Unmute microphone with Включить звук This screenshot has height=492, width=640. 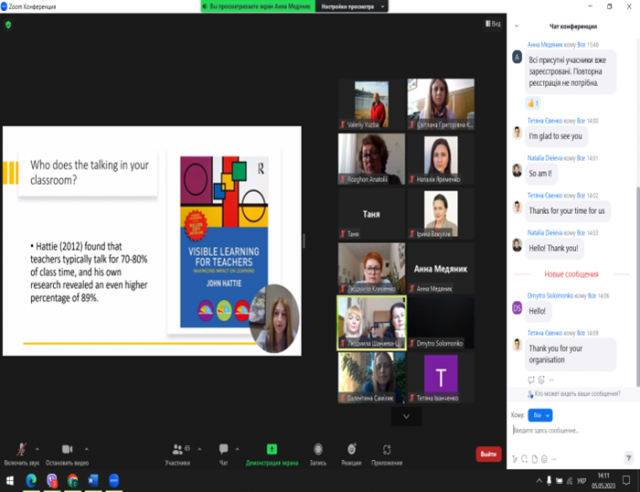(21, 454)
